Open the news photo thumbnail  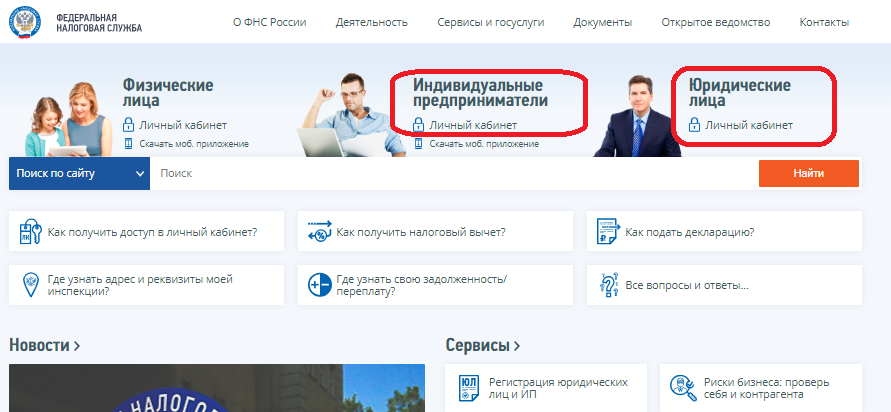tap(217, 389)
